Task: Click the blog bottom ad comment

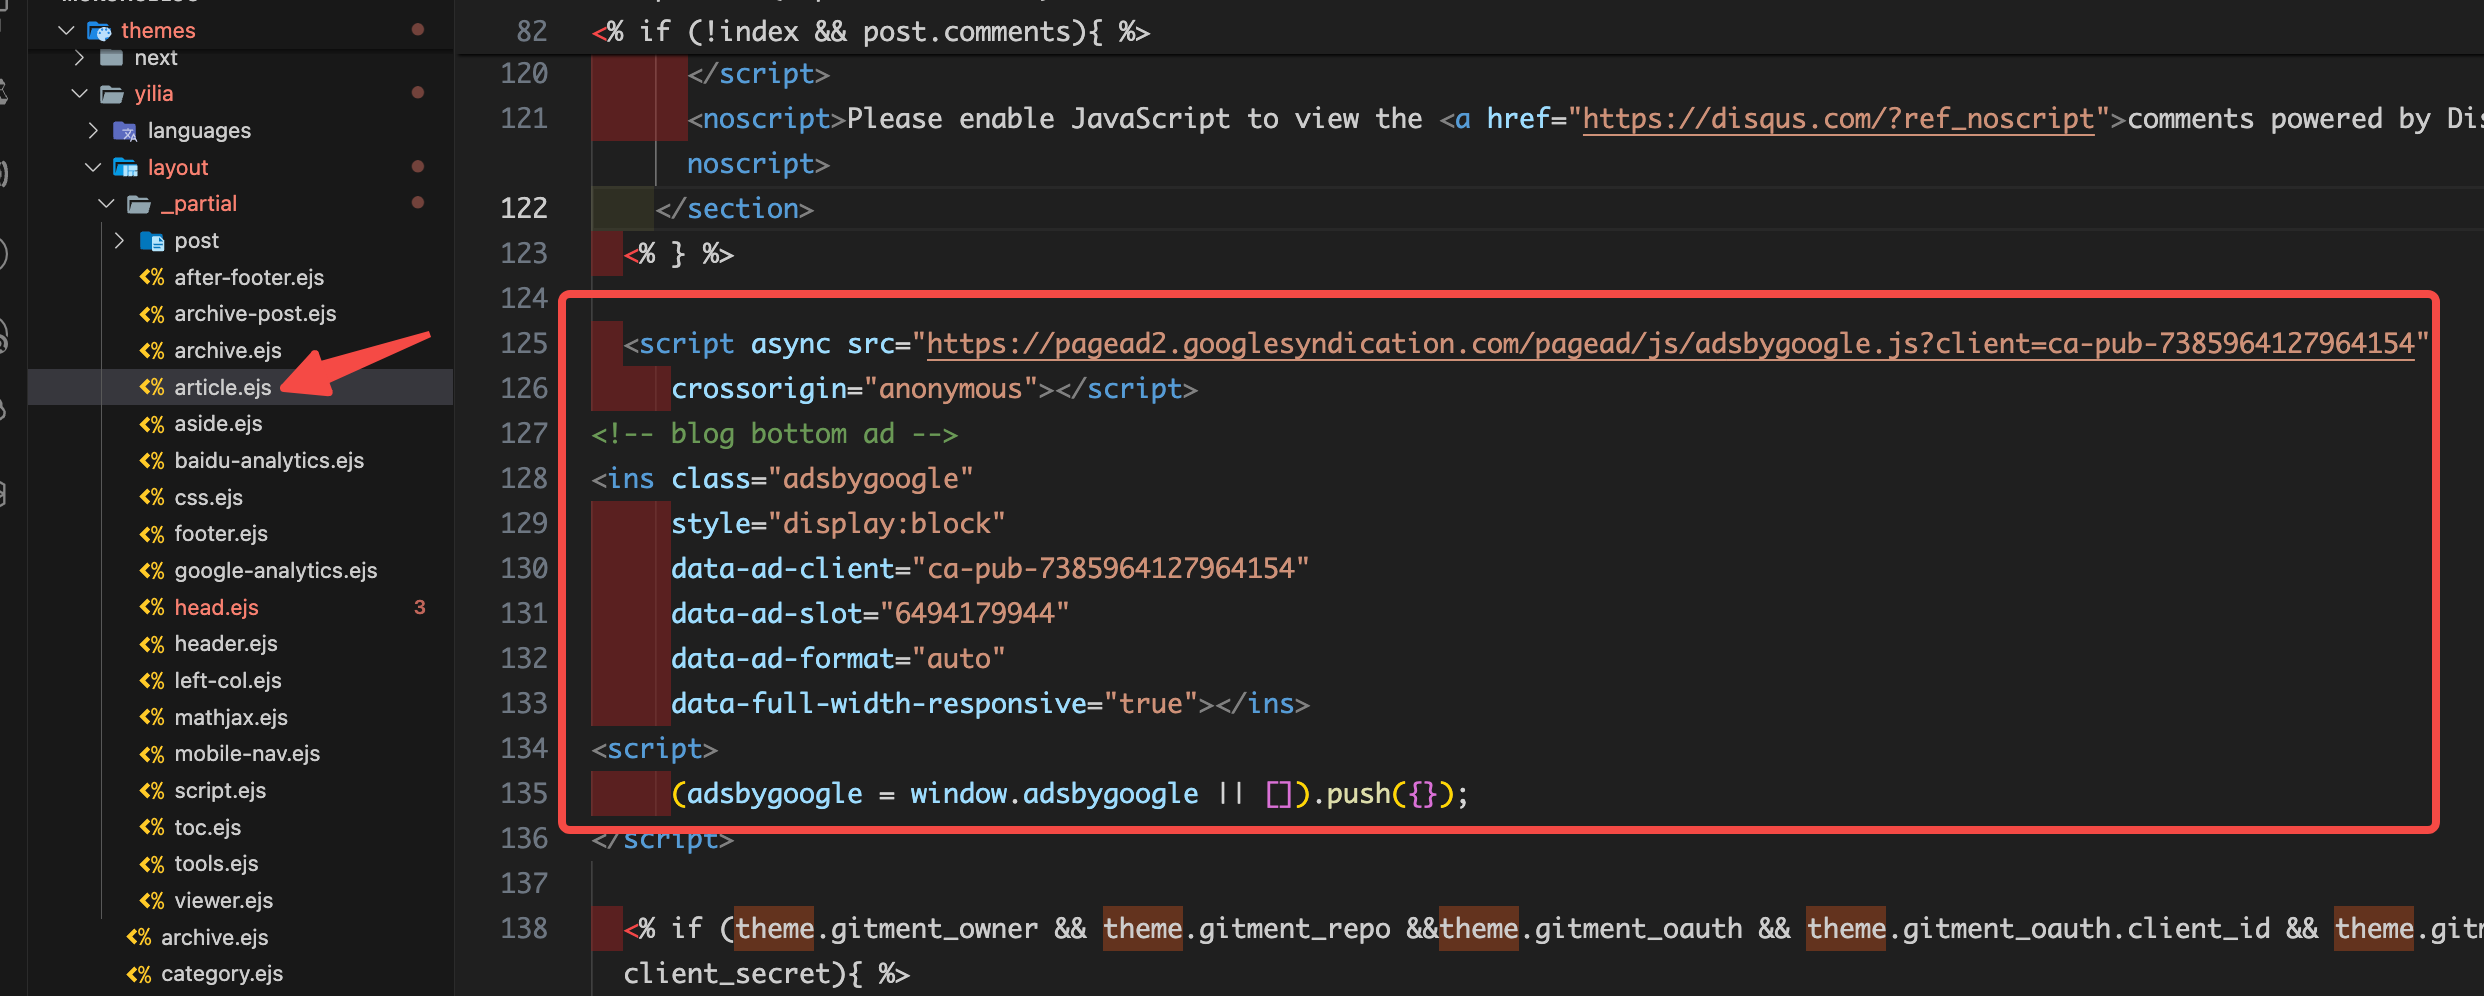Action: click(774, 434)
